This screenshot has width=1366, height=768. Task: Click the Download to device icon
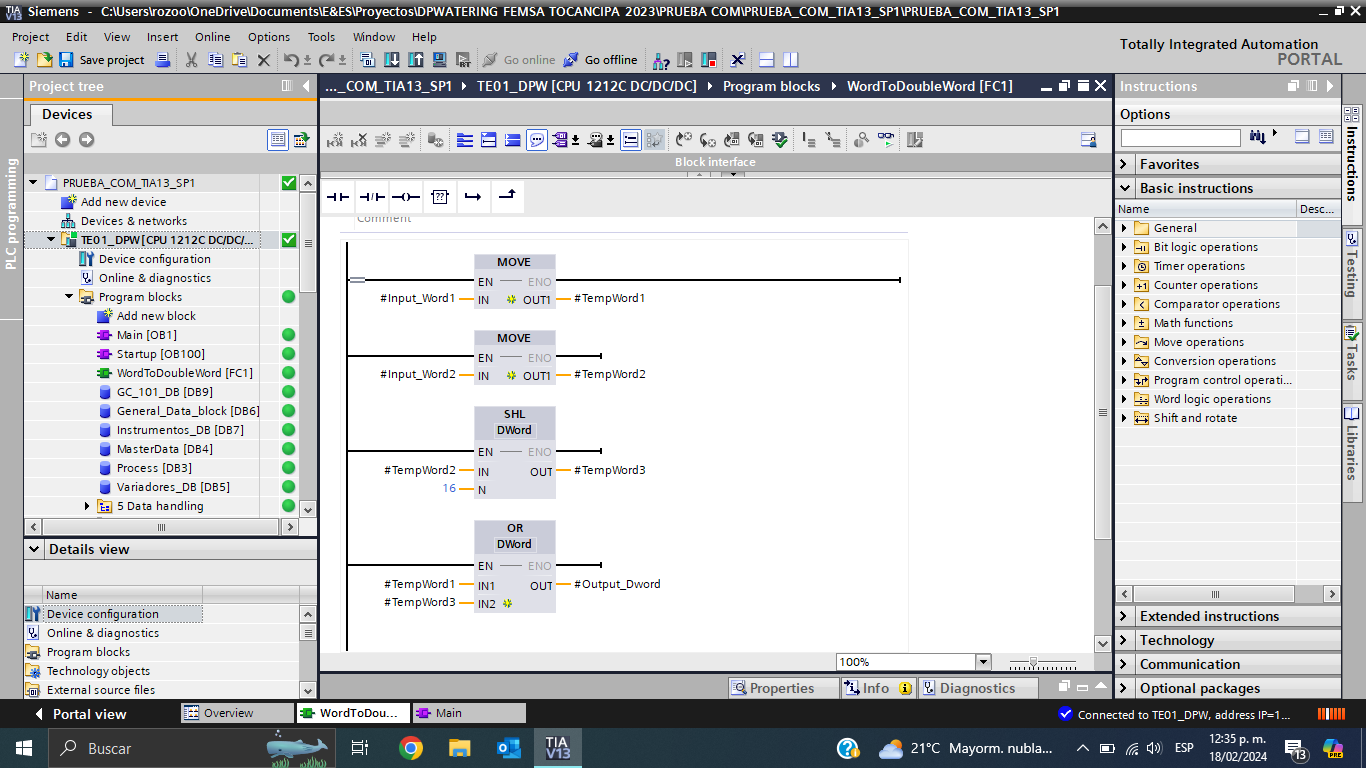[x=392, y=60]
